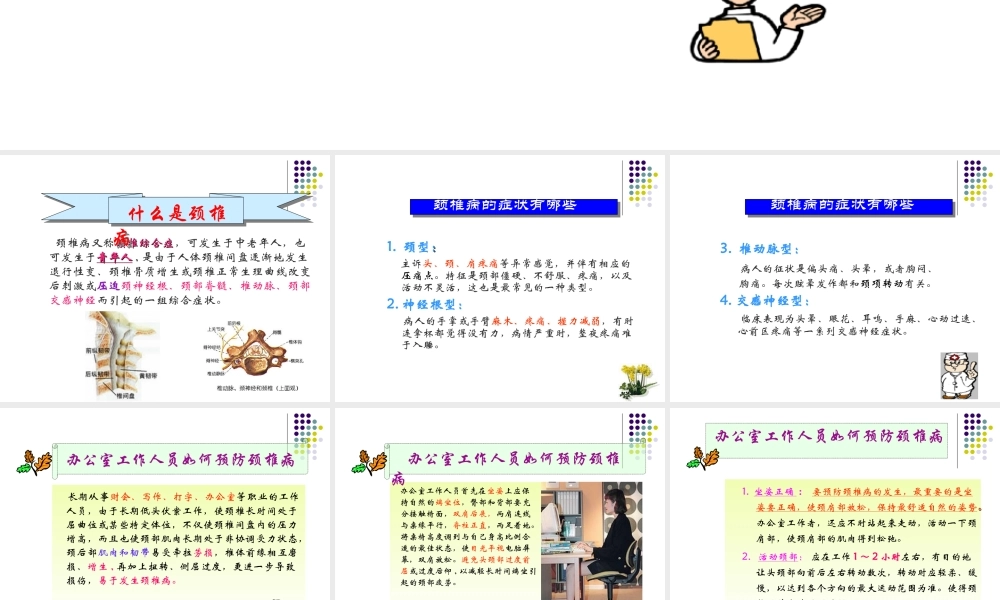Open the slide starting 长期从事财会、写作

click(x=165, y=504)
